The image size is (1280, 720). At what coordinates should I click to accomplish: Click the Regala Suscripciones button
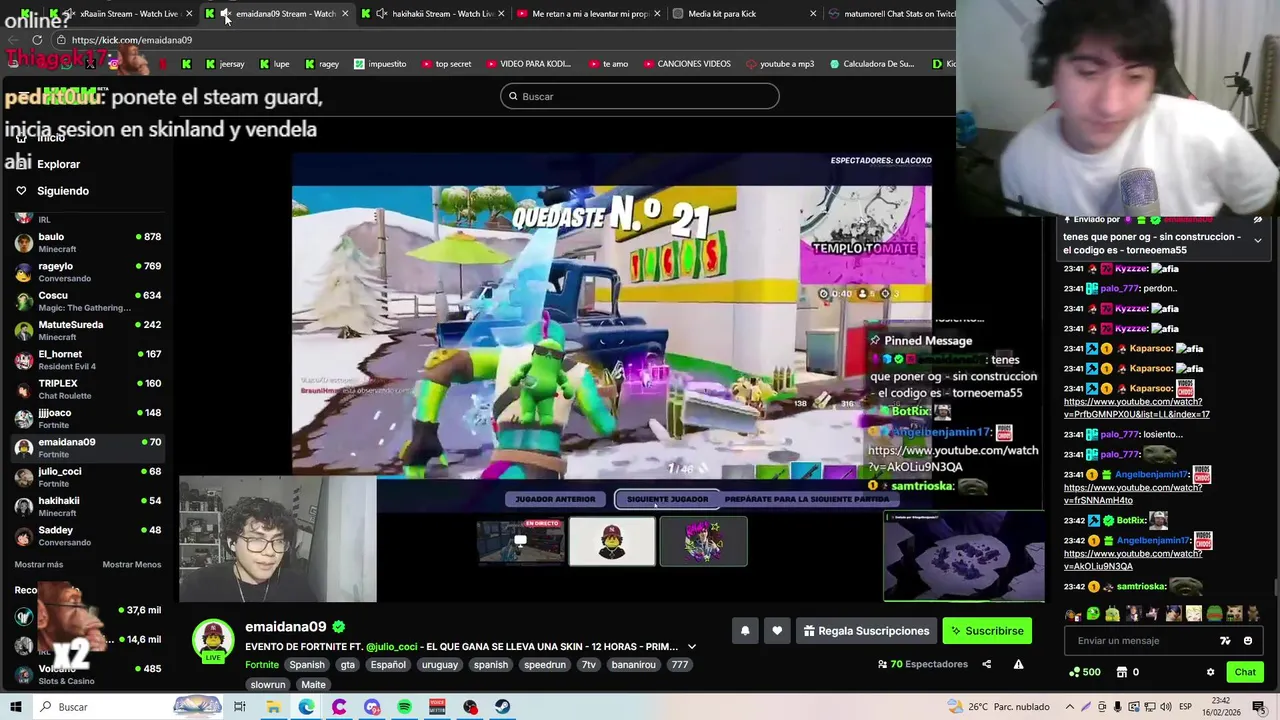pyautogui.click(x=866, y=631)
